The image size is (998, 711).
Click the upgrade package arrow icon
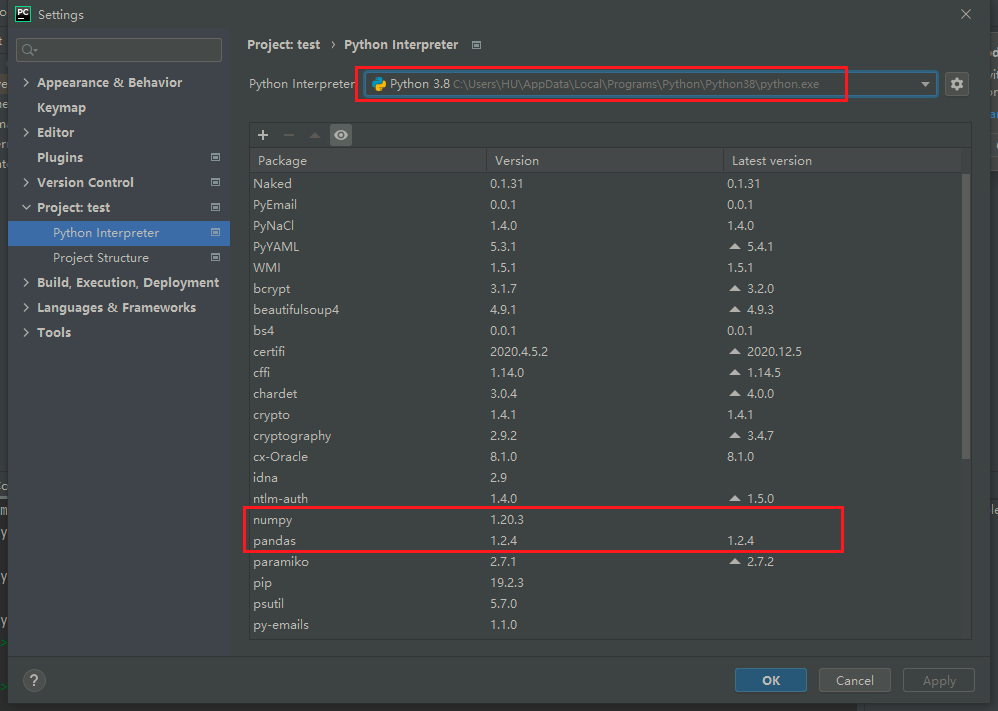(314, 135)
